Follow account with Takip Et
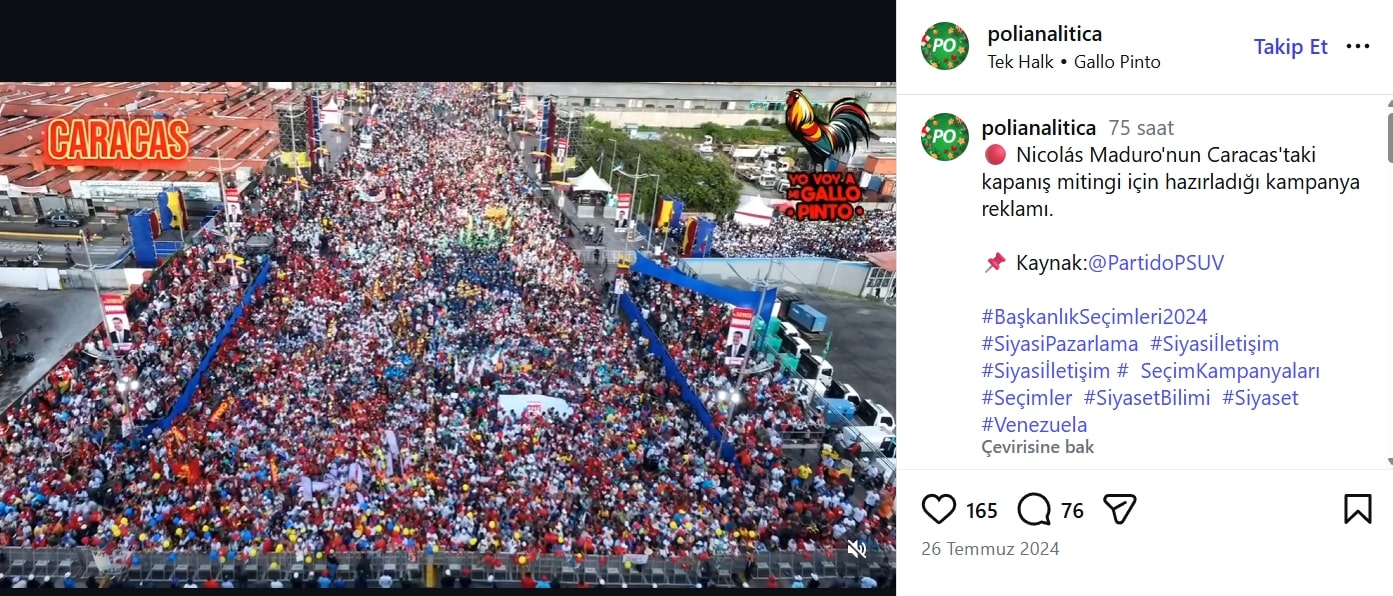Image resolution: width=1393 pixels, height=596 pixels. 1291,47
